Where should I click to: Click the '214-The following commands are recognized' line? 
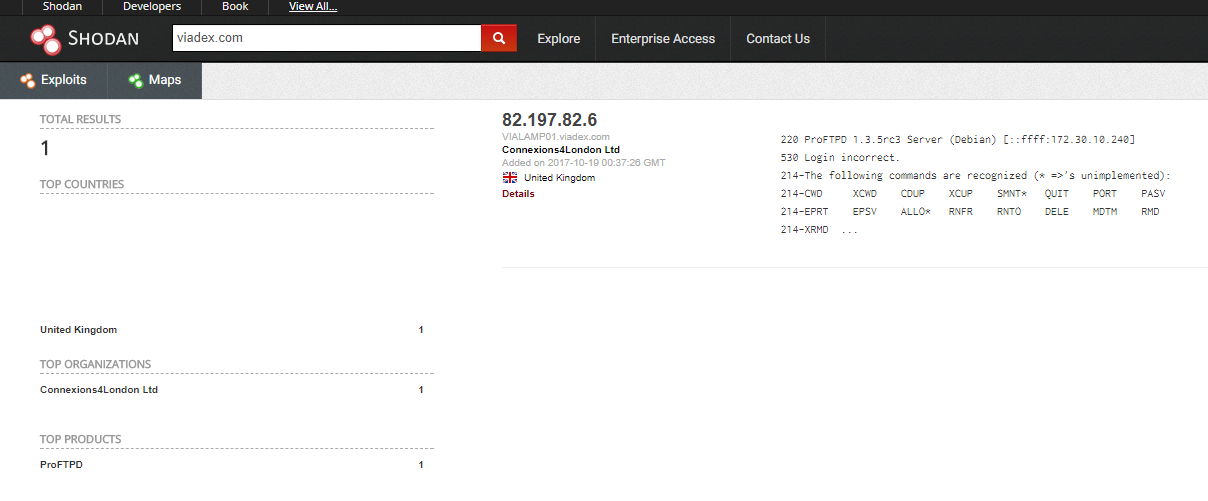pyautogui.click(x=975, y=175)
